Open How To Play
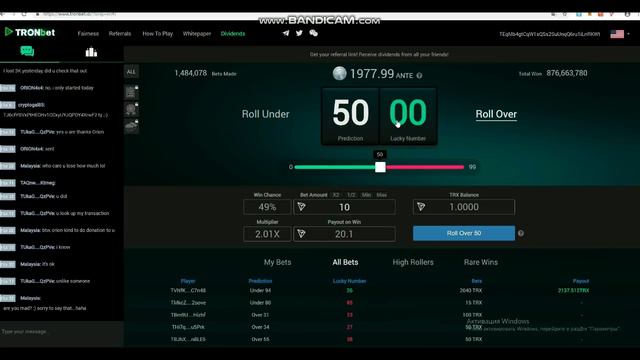Screen dimensions: 640x360 (x=158, y=34)
